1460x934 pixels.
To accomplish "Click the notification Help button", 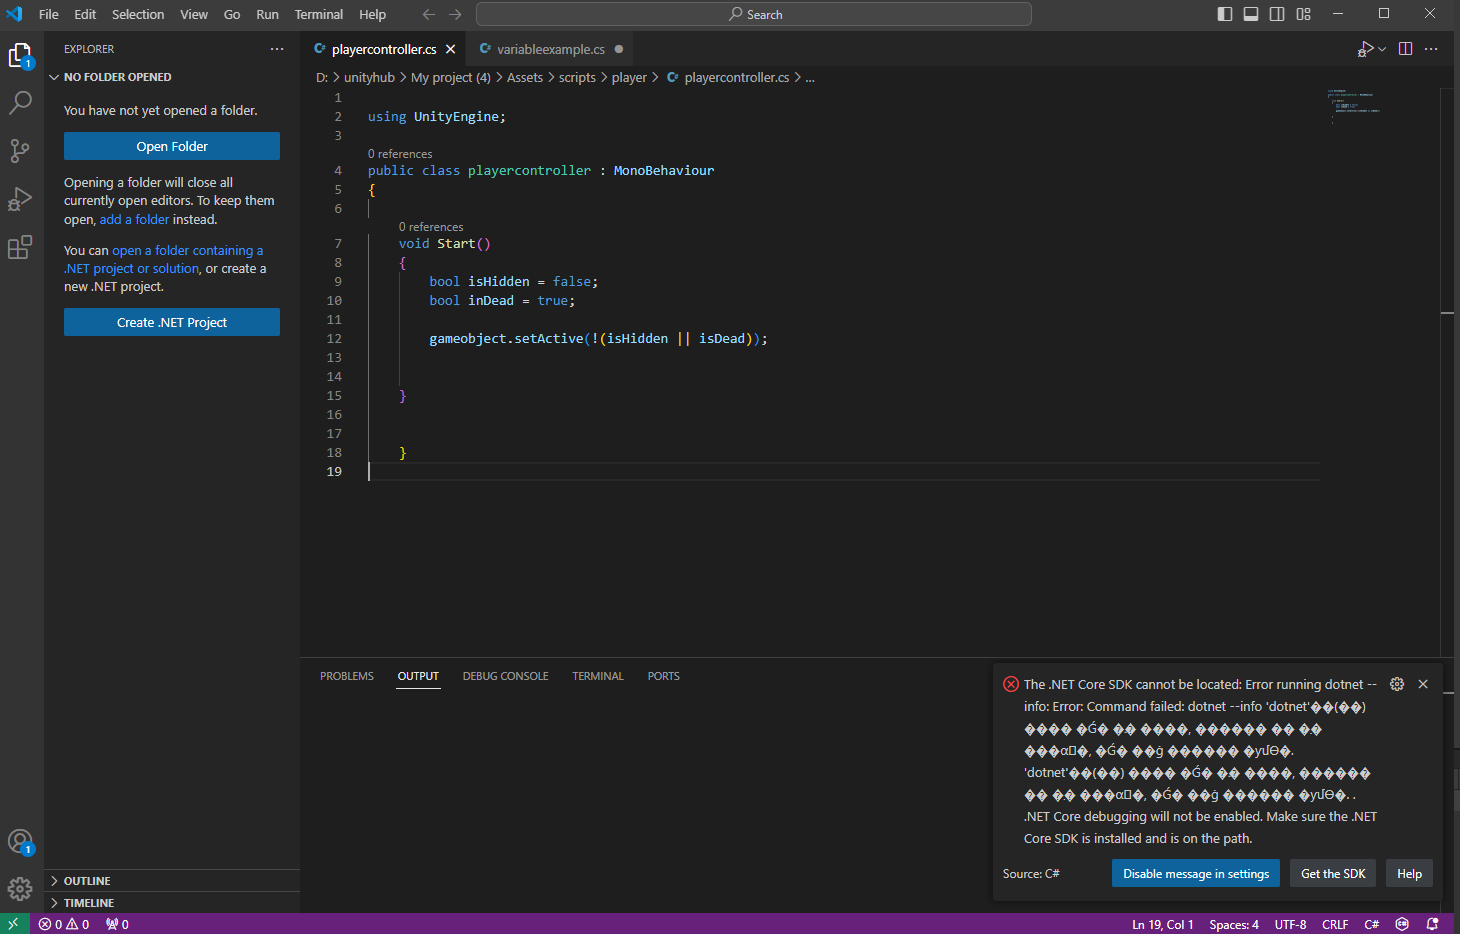I will [1409, 873].
